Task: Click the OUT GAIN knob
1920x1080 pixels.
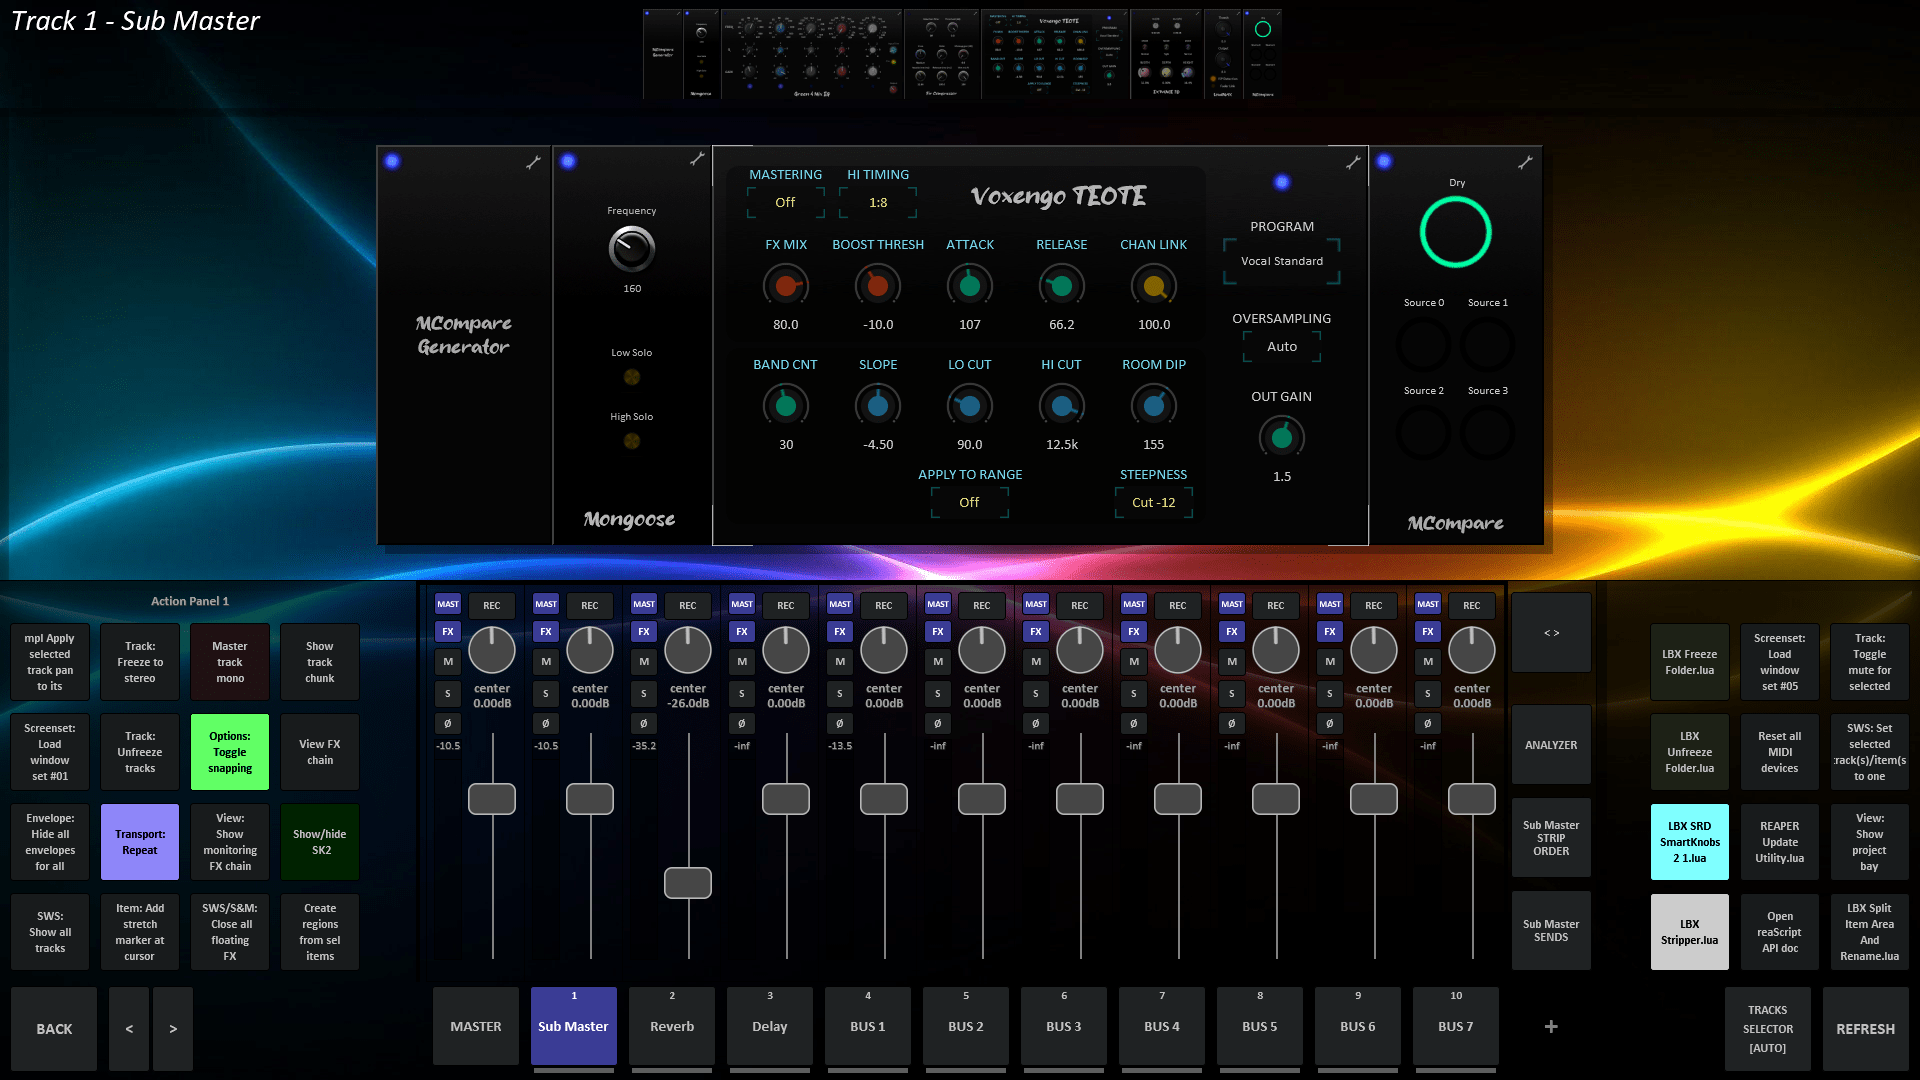Action: pos(1282,438)
